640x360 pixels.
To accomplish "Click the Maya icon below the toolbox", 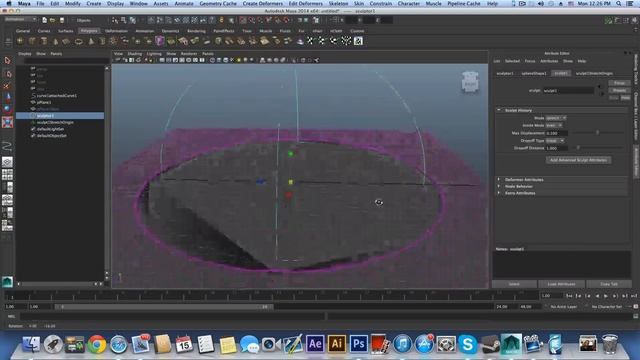I will click(x=7, y=282).
